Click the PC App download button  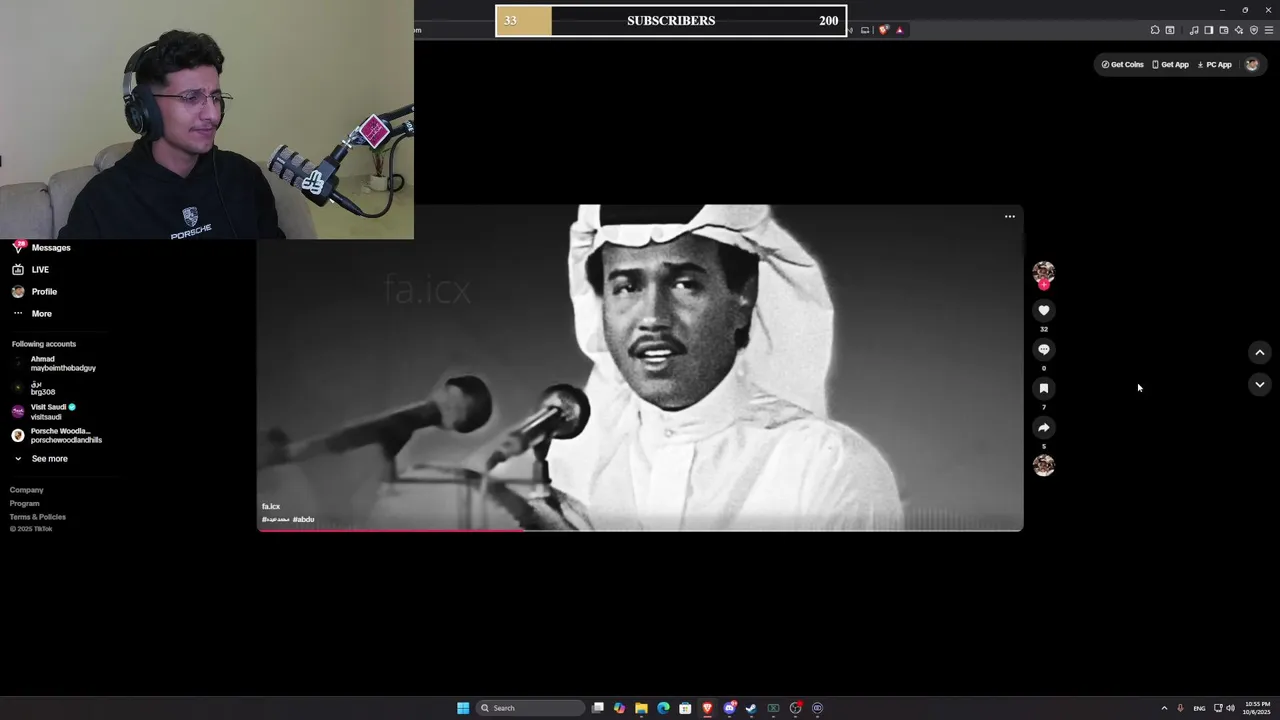coord(1214,64)
